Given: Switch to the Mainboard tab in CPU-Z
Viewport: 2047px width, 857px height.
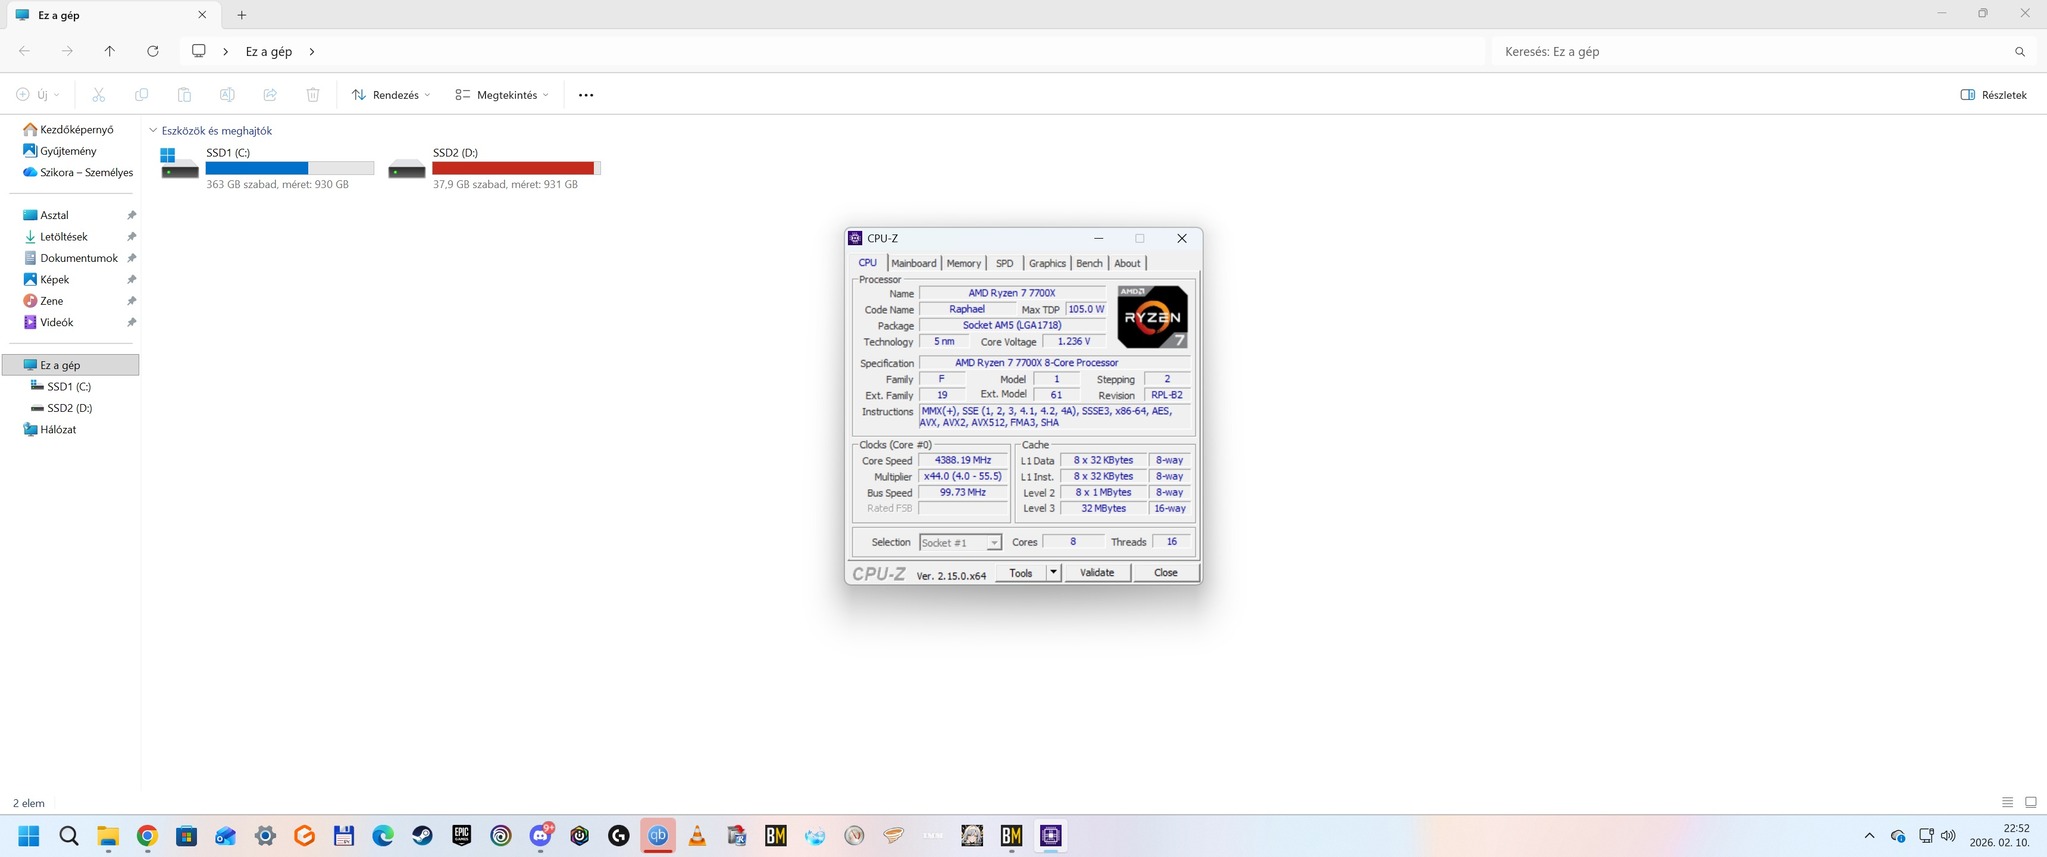Looking at the screenshot, I should coord(913,263).
